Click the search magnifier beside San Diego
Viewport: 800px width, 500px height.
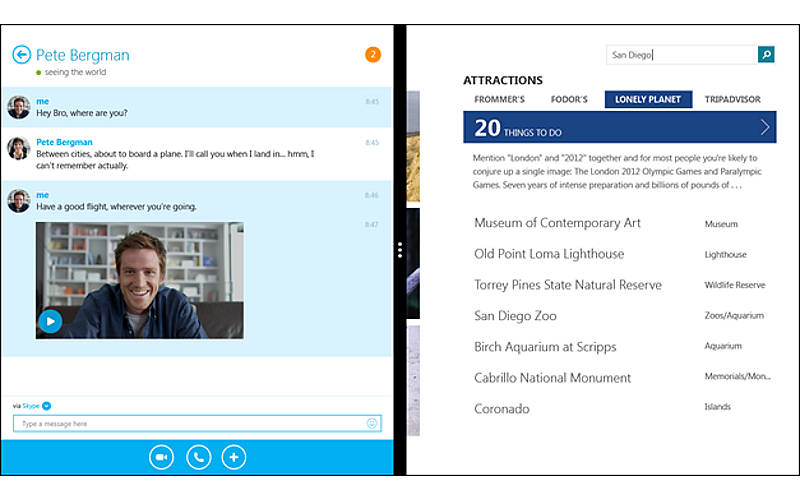(766, 55)
